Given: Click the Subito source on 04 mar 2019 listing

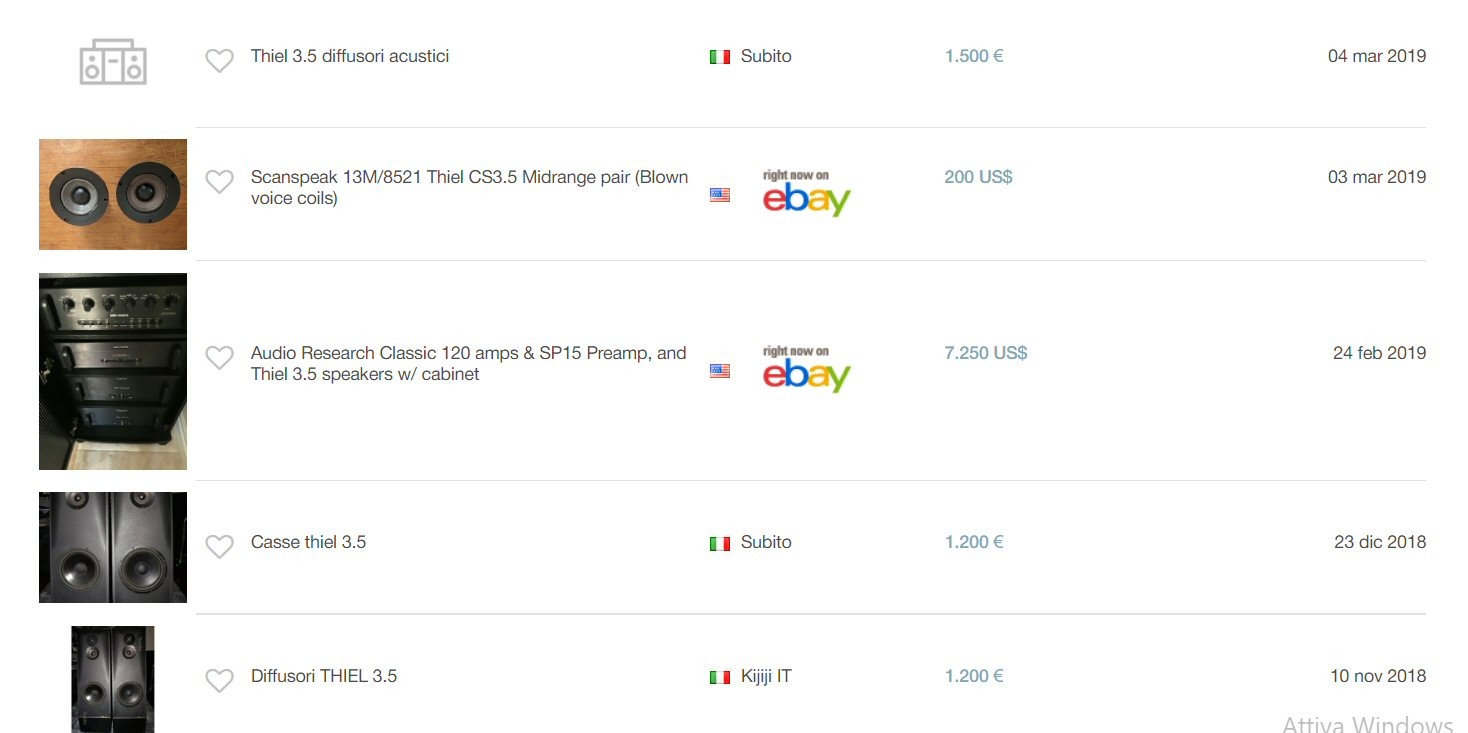Looking at the screenshot, I should coord(765,56).
